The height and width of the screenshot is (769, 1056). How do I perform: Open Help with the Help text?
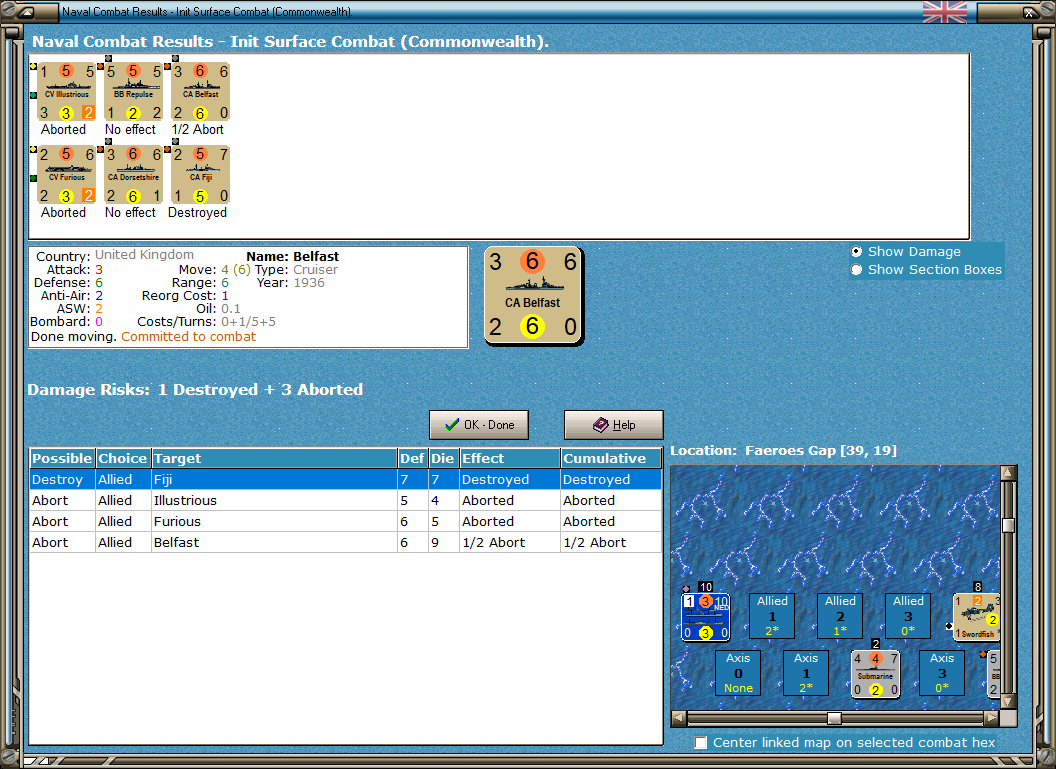point(624,425)
